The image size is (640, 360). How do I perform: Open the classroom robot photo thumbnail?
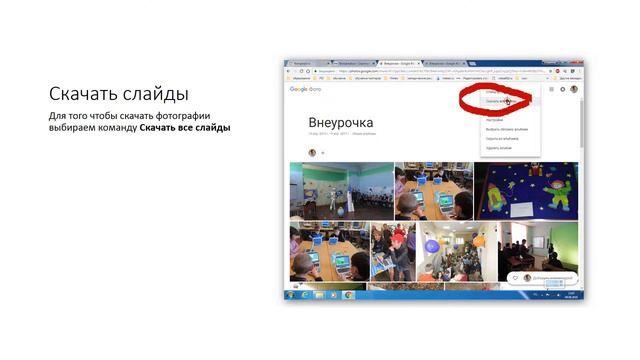(342, 191)
